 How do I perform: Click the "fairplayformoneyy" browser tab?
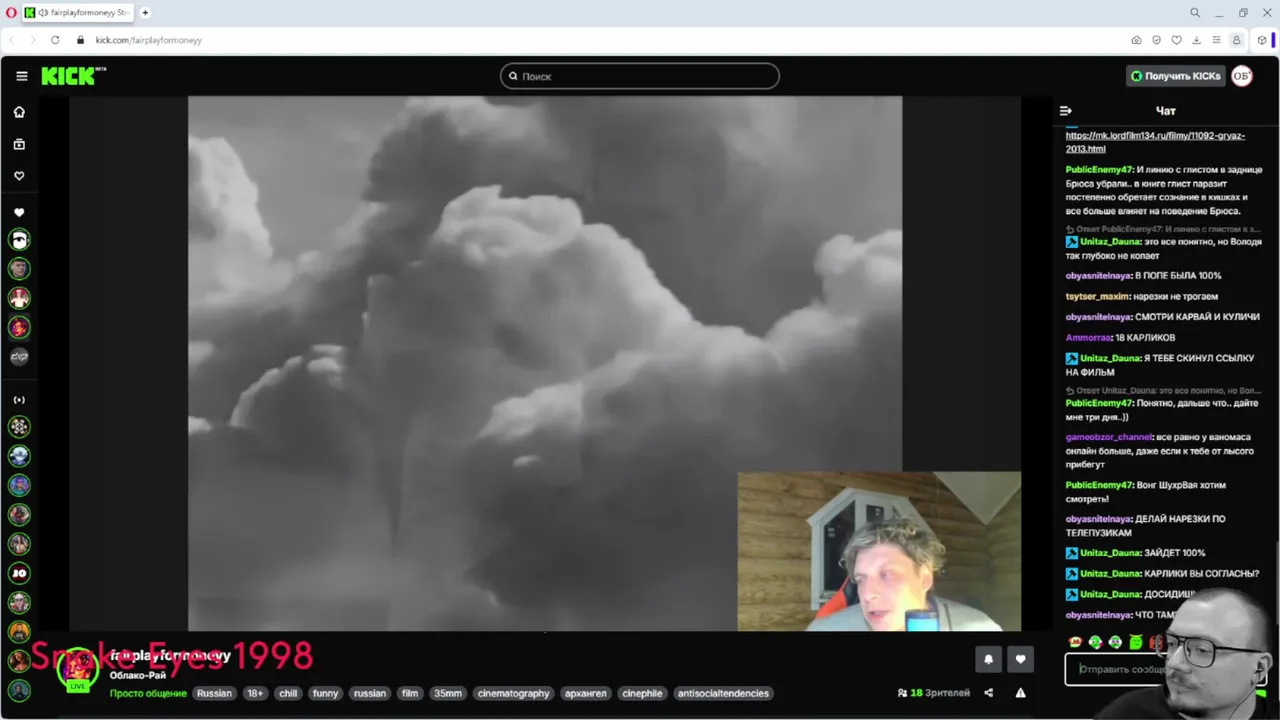click(77, 13)
